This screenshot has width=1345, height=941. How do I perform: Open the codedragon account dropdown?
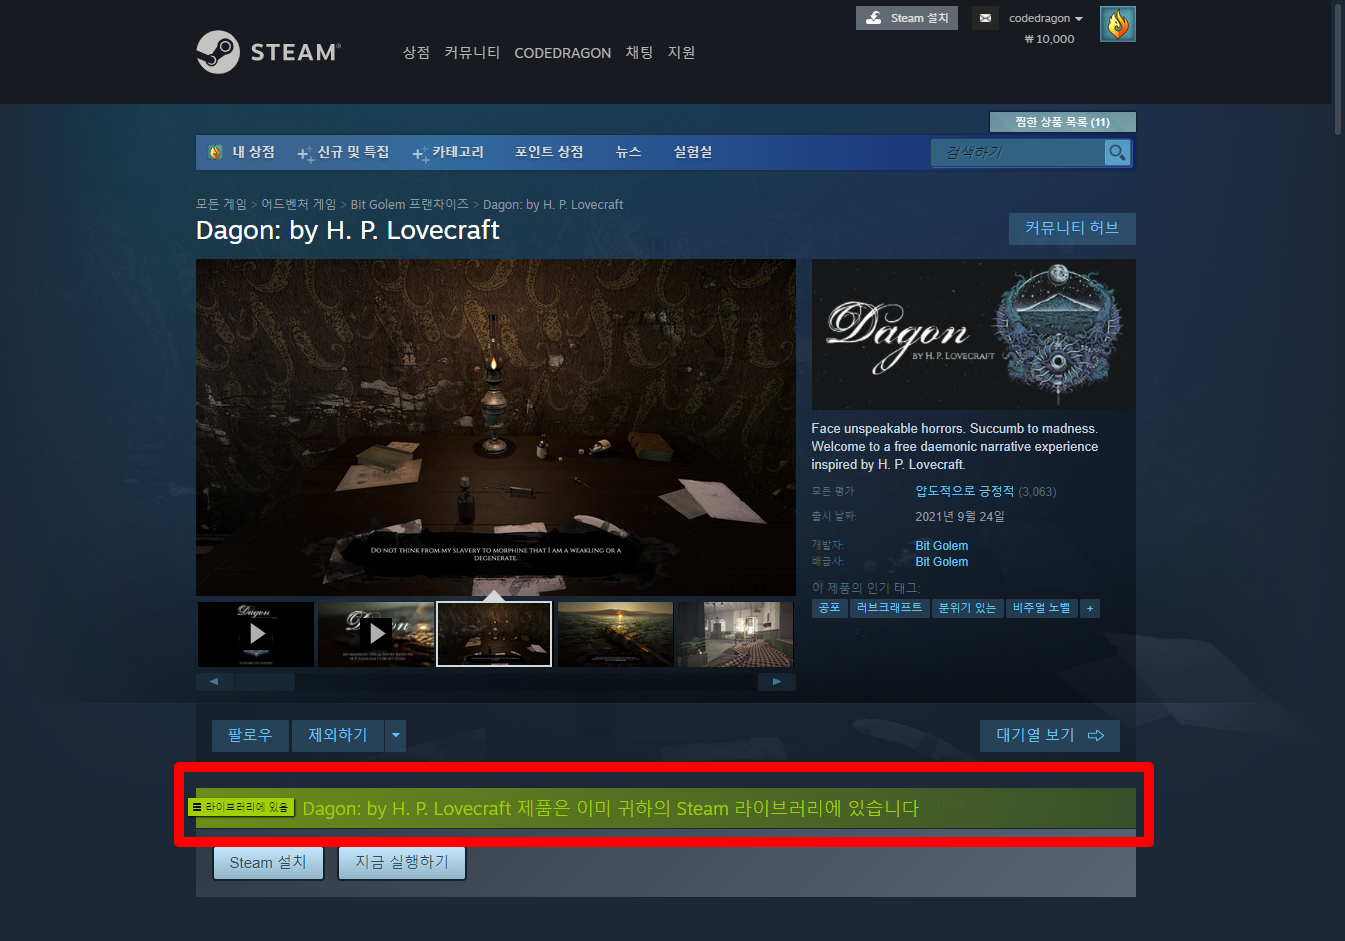coord(1045,18)
